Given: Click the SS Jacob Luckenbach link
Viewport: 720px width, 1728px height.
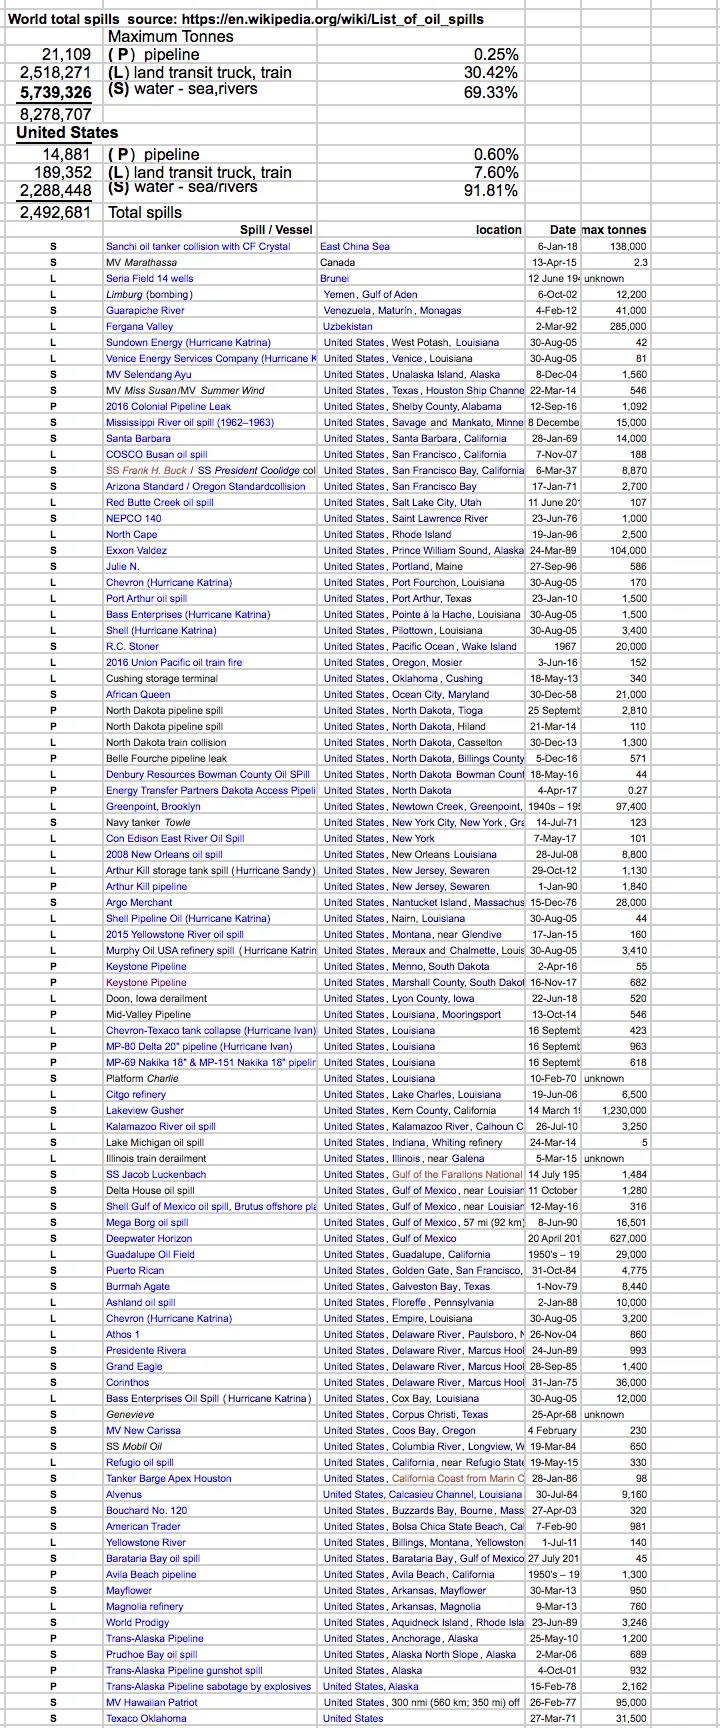Looking at the screenshot, I should tap(156, 1174).
